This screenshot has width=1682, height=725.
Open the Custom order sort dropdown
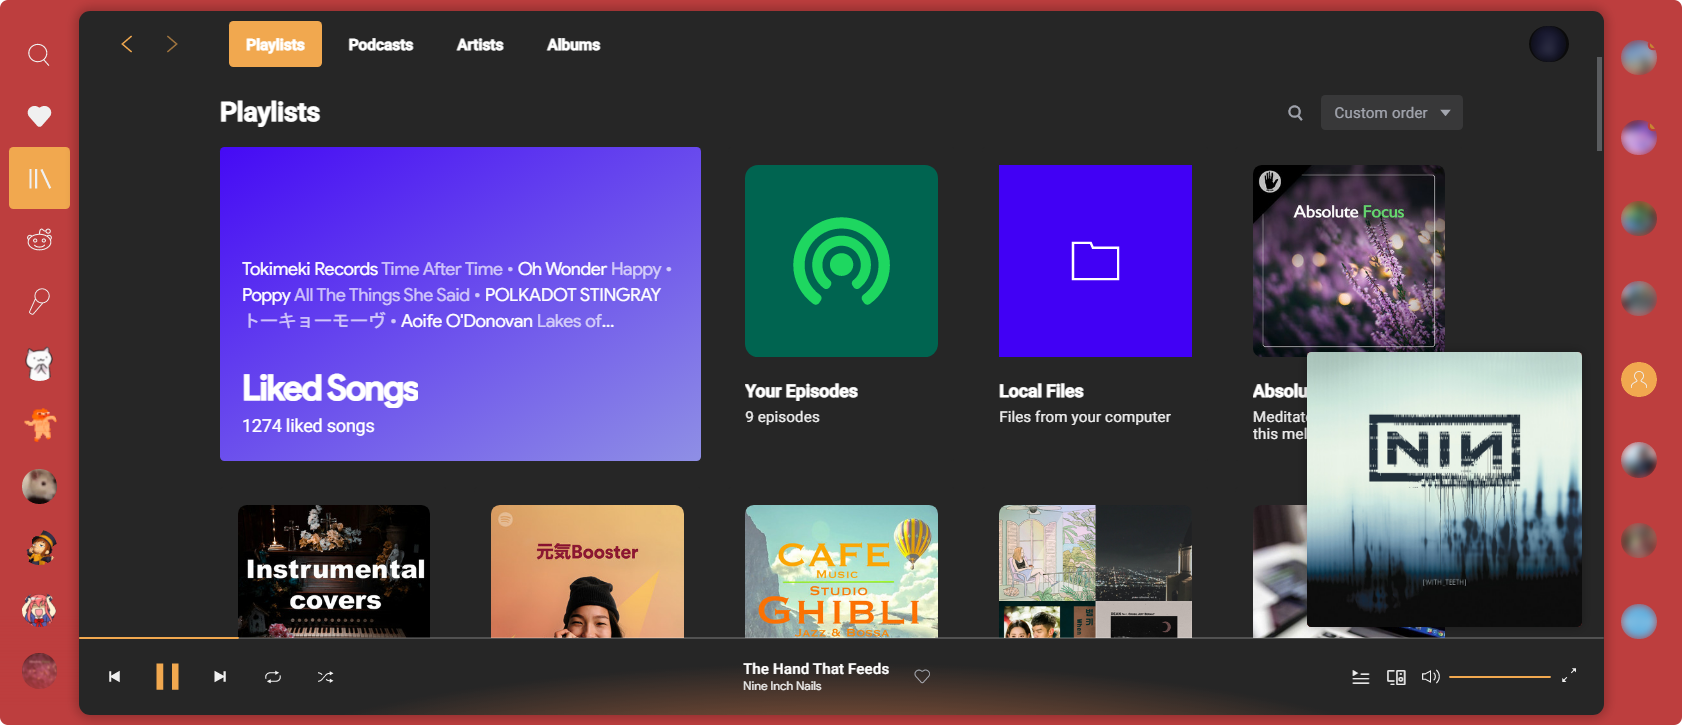point(1391,113)
